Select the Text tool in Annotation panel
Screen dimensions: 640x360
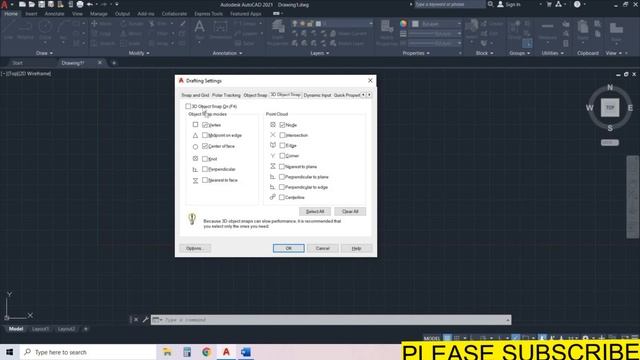[199, 30]
